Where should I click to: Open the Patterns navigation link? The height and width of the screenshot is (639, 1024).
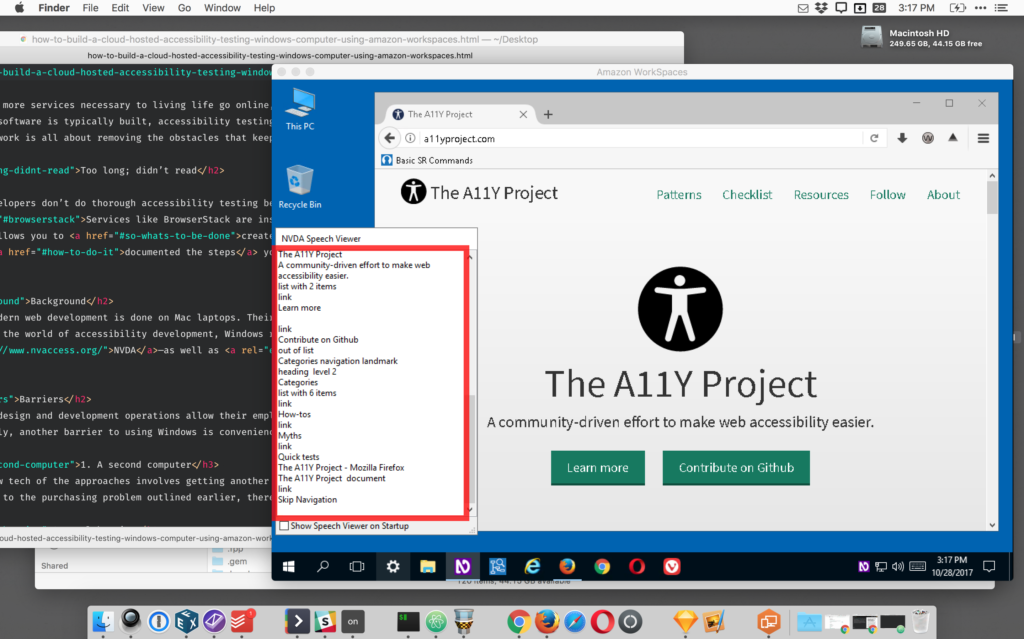point(679,195)
